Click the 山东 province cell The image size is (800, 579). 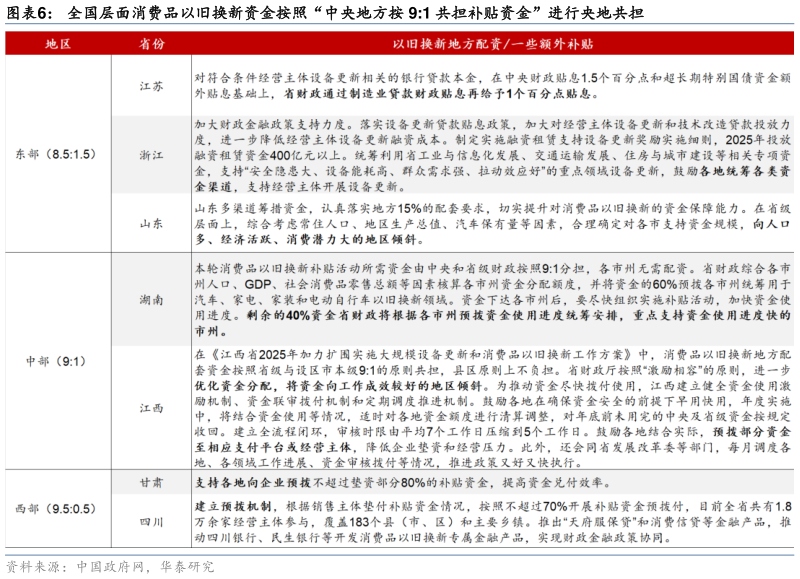coord(151,222)
